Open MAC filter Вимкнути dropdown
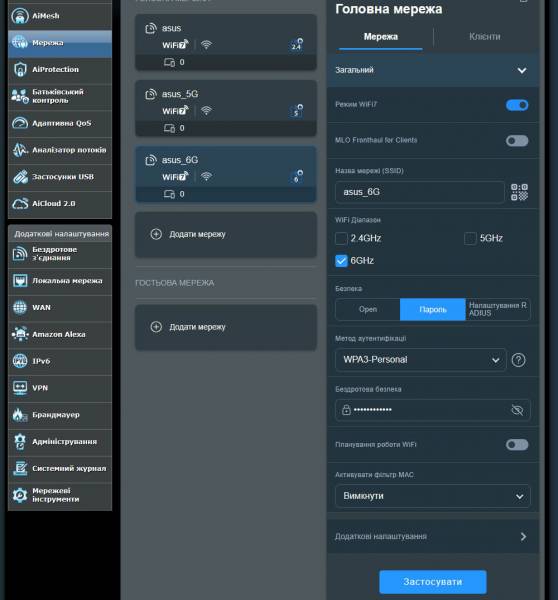Image resolution: width=558 pixels, height=600 pixels. (433, 496)
